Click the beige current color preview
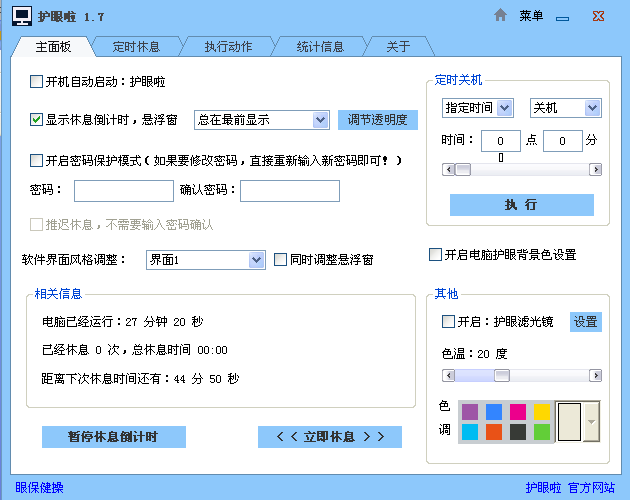The height and width of the screenshot is (500, 630). click(x=569, y=422)
